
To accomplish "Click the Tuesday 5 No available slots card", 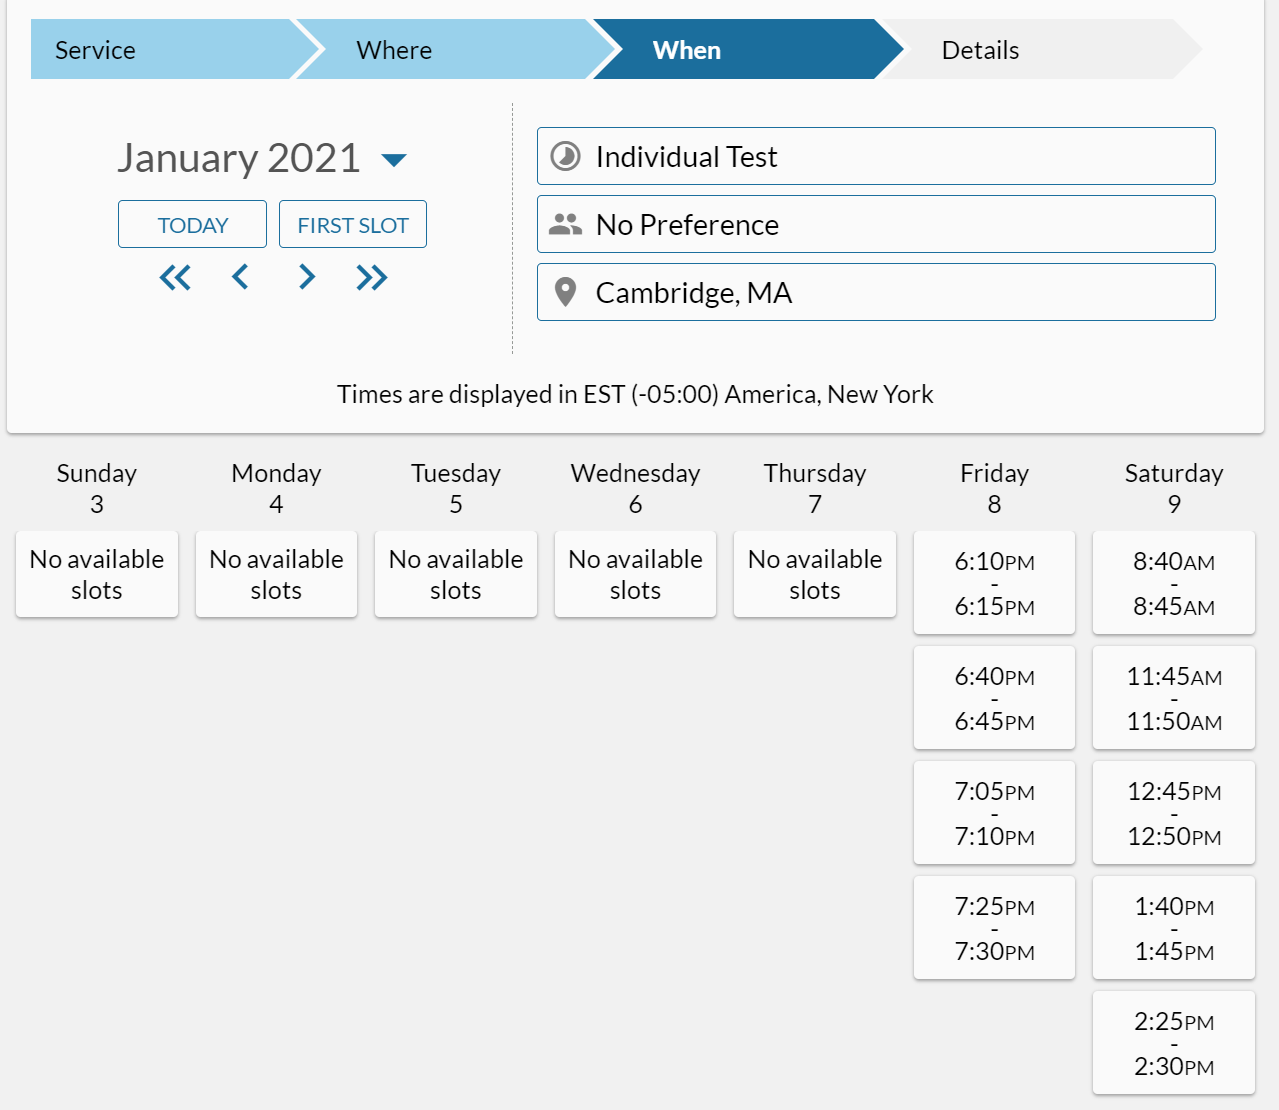I will click(x=456, y=574).
